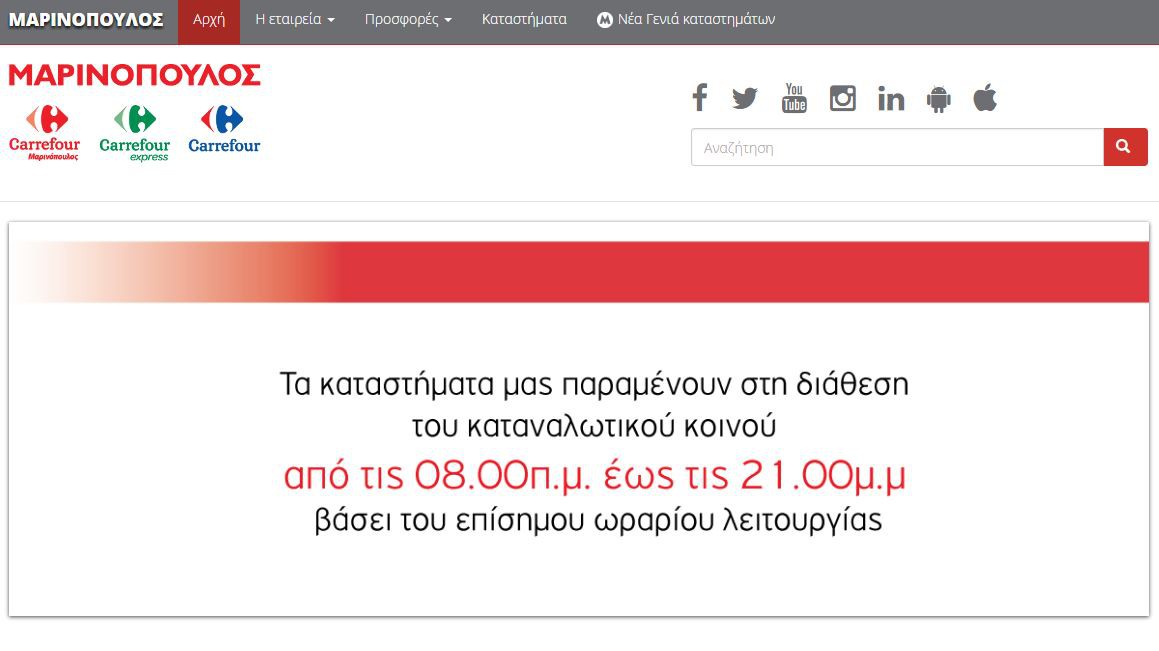The width and height of the screenshot is (1159, 651).
Task: Click the large red ΜΑΡΙΝΟΠΟΥΛΟΣ header logo
Action: point(135,75)
